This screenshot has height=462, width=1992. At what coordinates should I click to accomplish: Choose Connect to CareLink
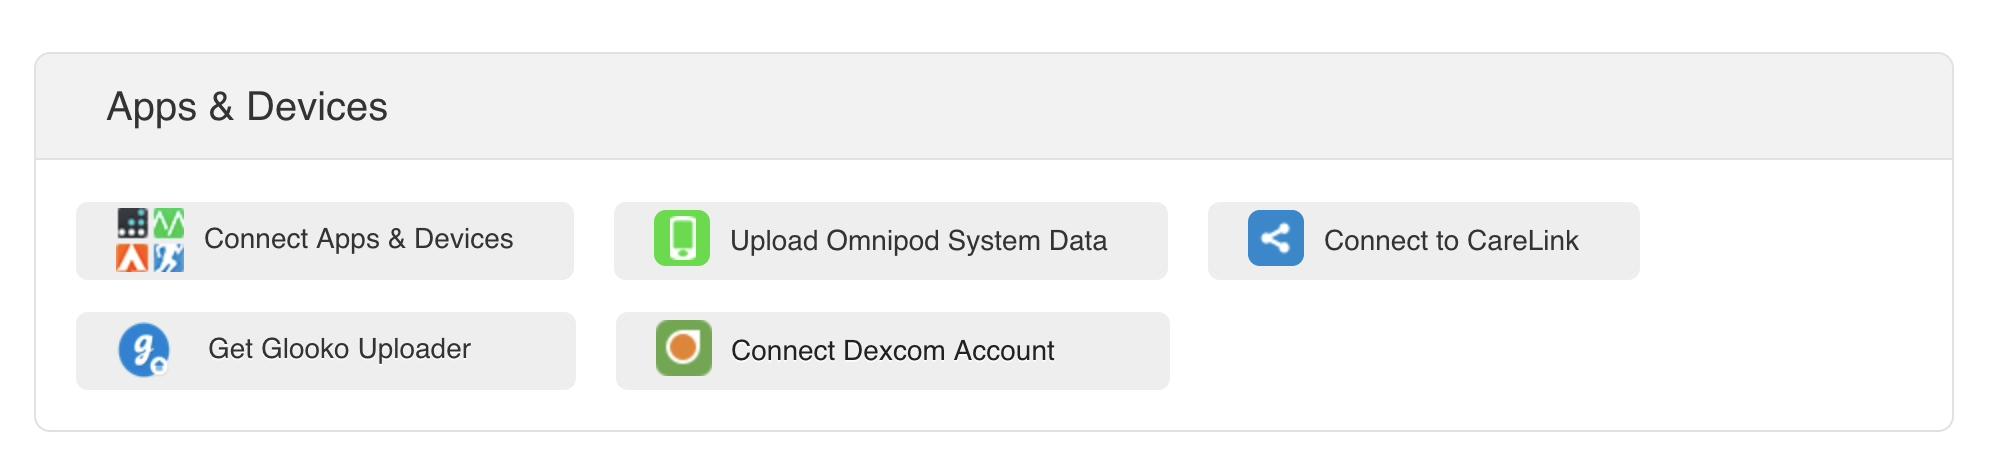(1423, 241)
